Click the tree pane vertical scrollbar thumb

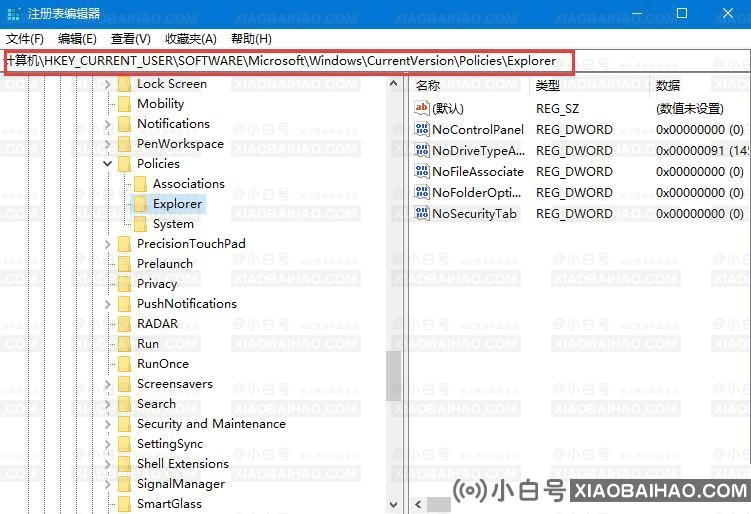[394, 377]
